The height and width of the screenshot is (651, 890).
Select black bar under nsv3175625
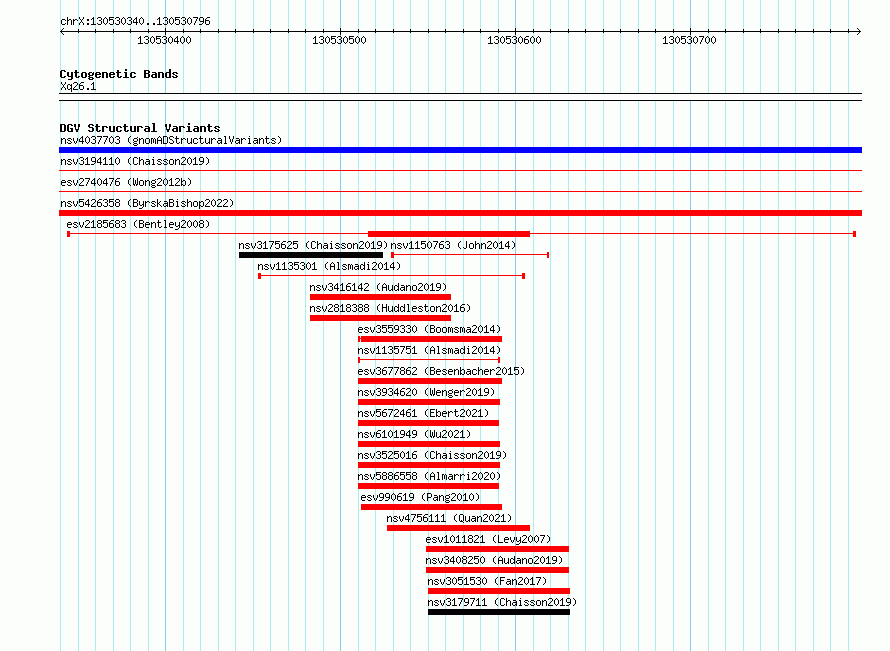coord(311,255)
